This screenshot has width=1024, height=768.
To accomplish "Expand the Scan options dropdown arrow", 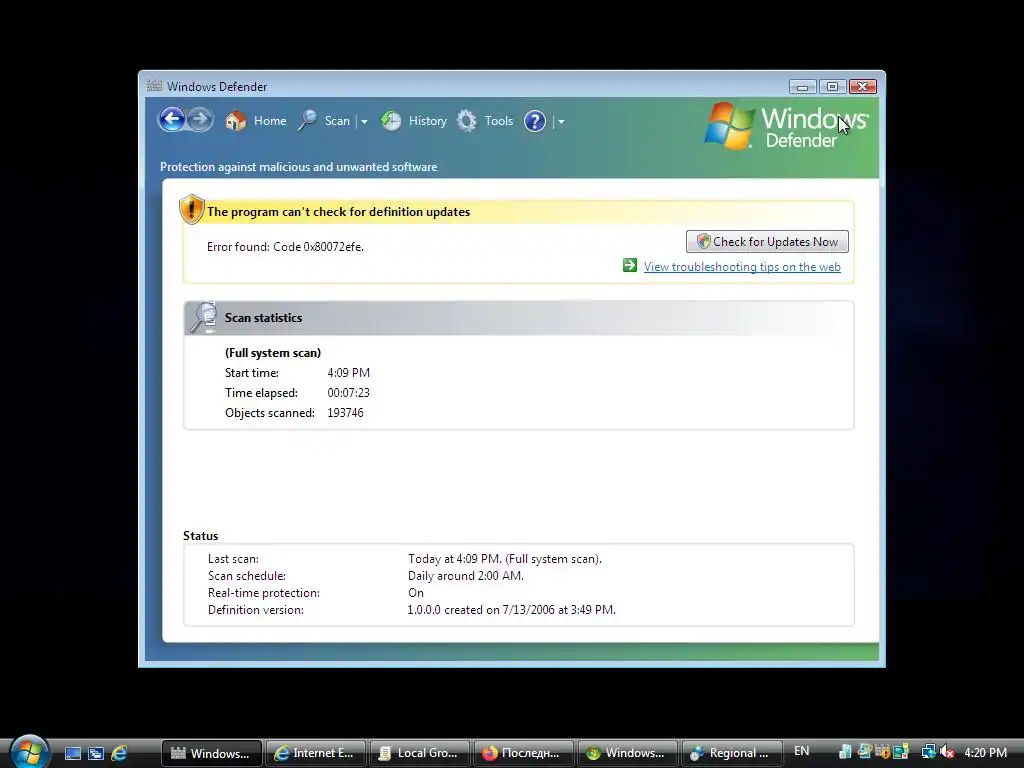I will [x=364, y=121].
